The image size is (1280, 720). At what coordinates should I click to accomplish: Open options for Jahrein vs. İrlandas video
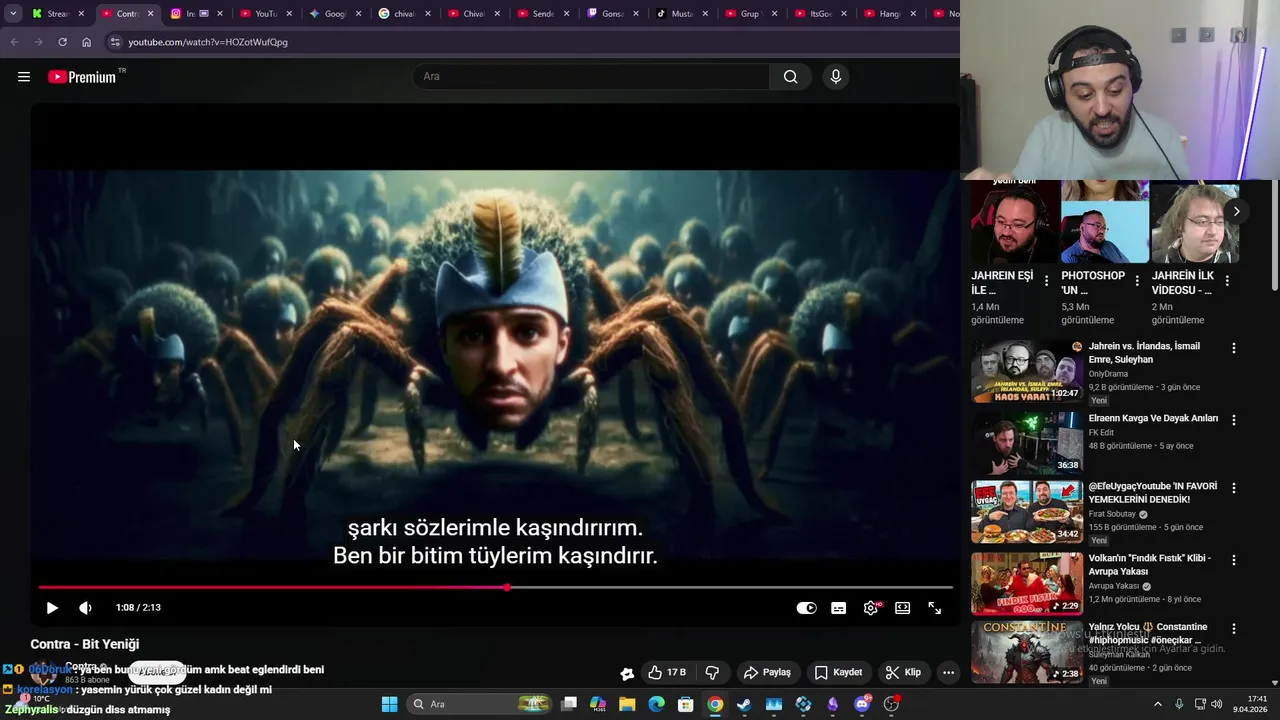[x=1233, y=348]
